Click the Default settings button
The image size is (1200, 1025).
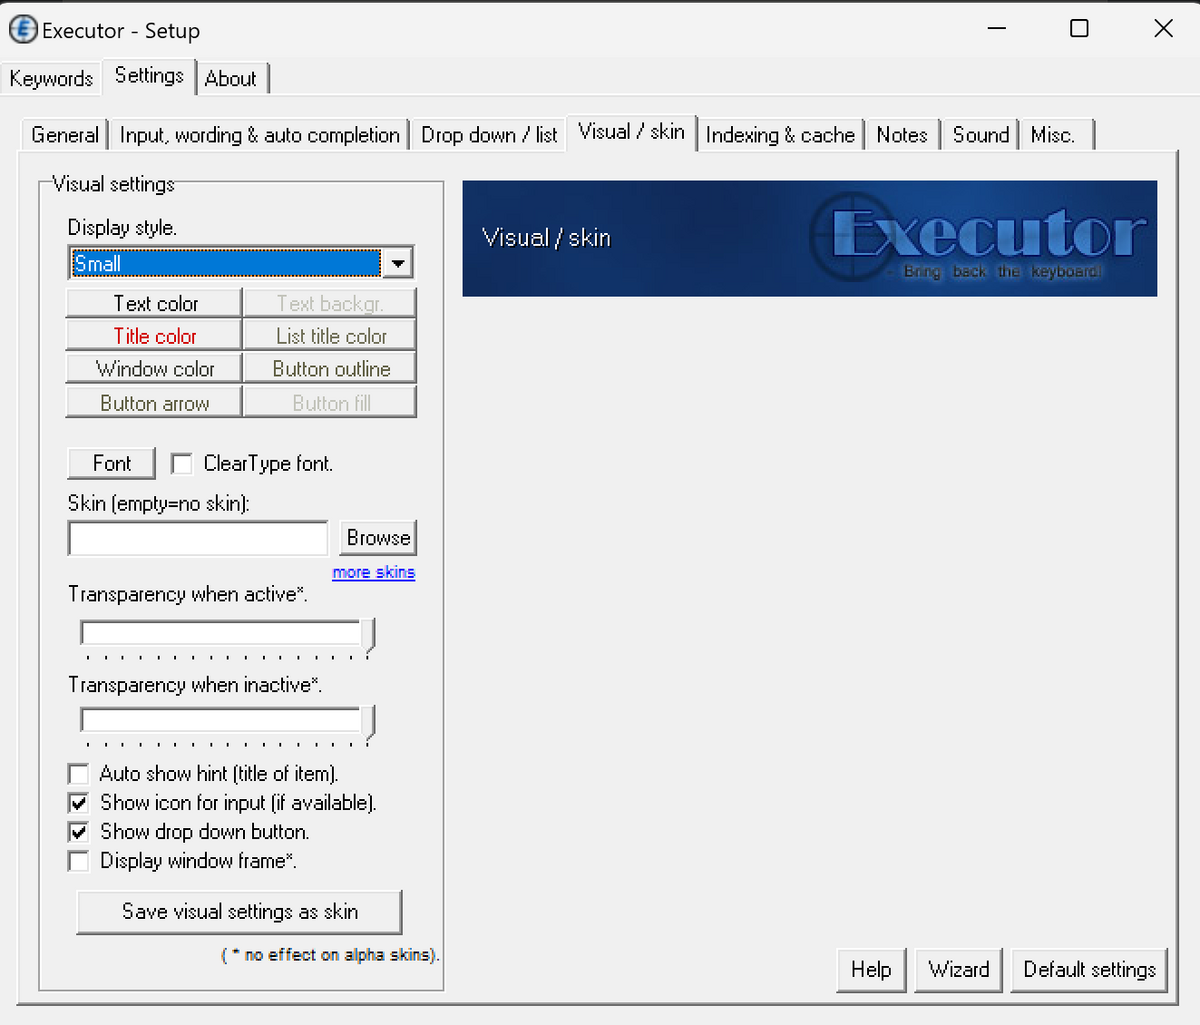pos(1089,970)
